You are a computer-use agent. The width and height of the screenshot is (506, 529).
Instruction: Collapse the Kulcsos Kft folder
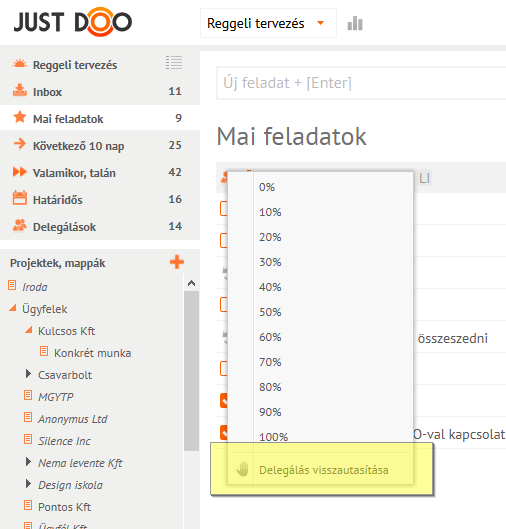(29, 330)
